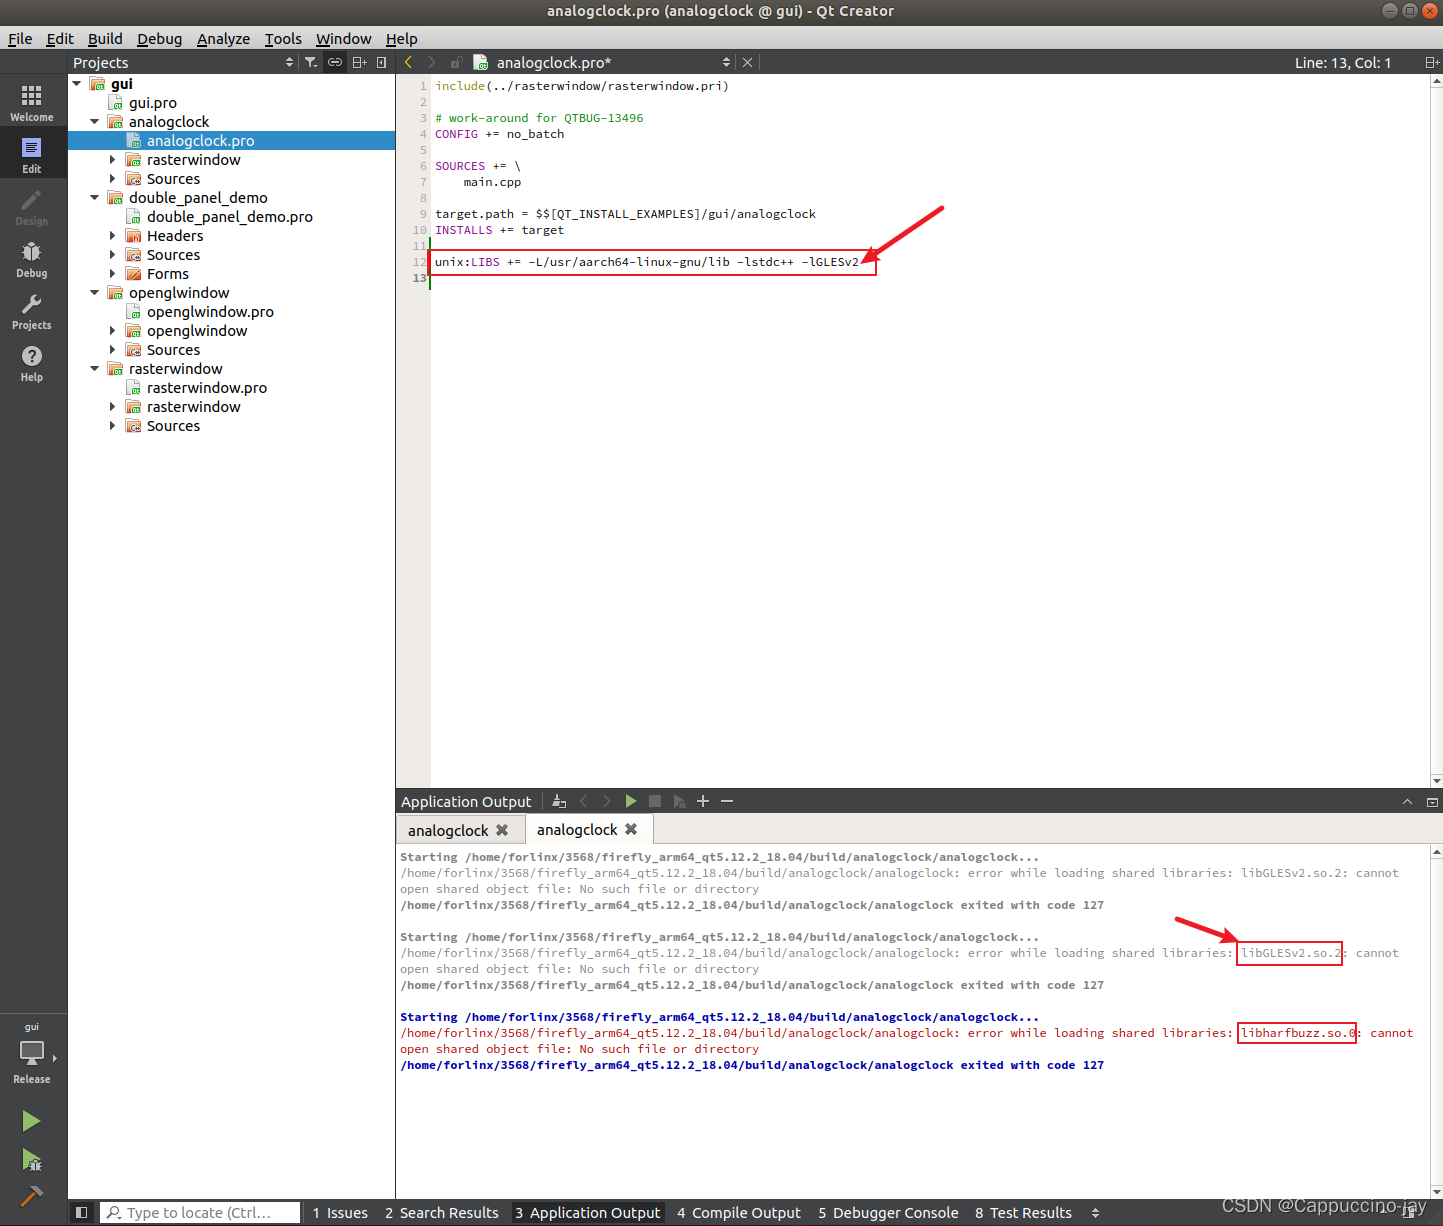Show the Search Results pane
Viewport: 1443px width, 1226px height.
442,1212
